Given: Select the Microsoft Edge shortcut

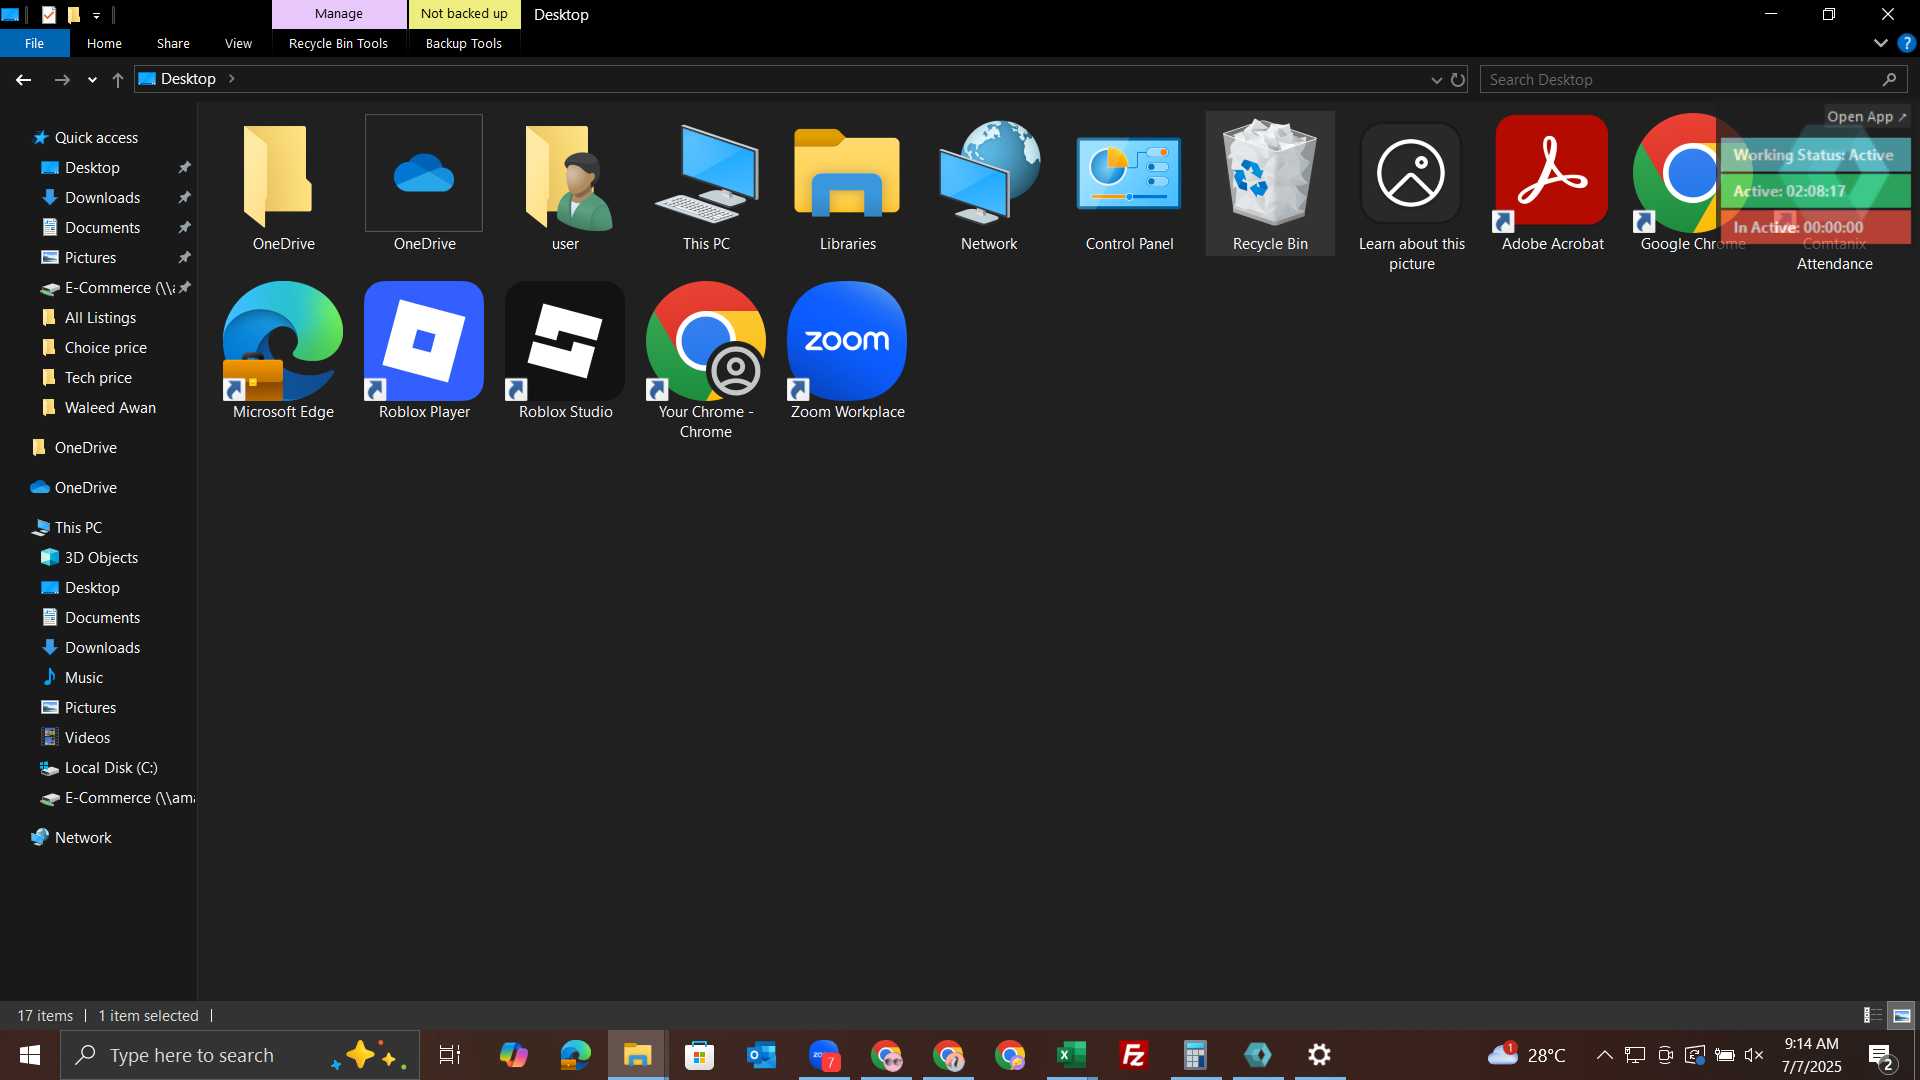Looking at the screenshot, I should [283, 351].
